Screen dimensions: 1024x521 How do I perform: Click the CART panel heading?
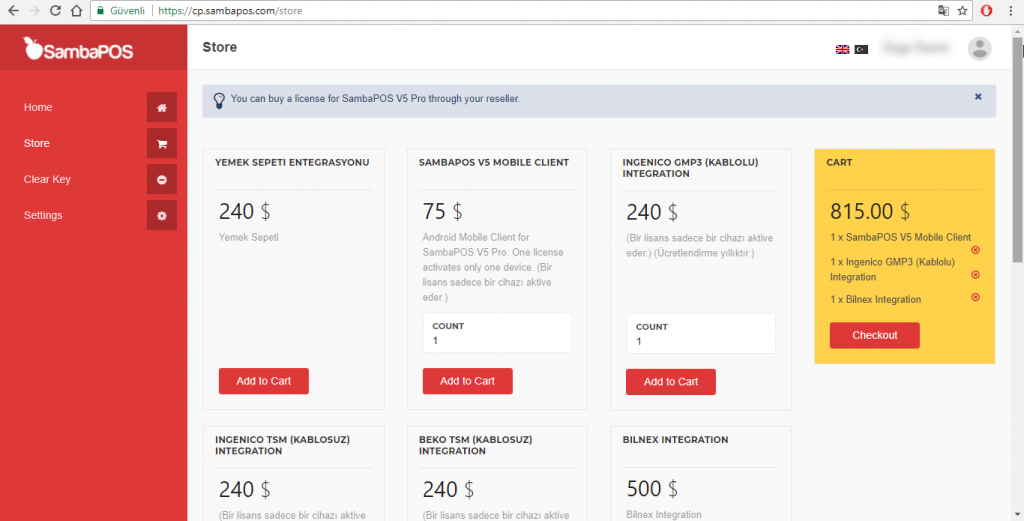[x=839, y=162]
